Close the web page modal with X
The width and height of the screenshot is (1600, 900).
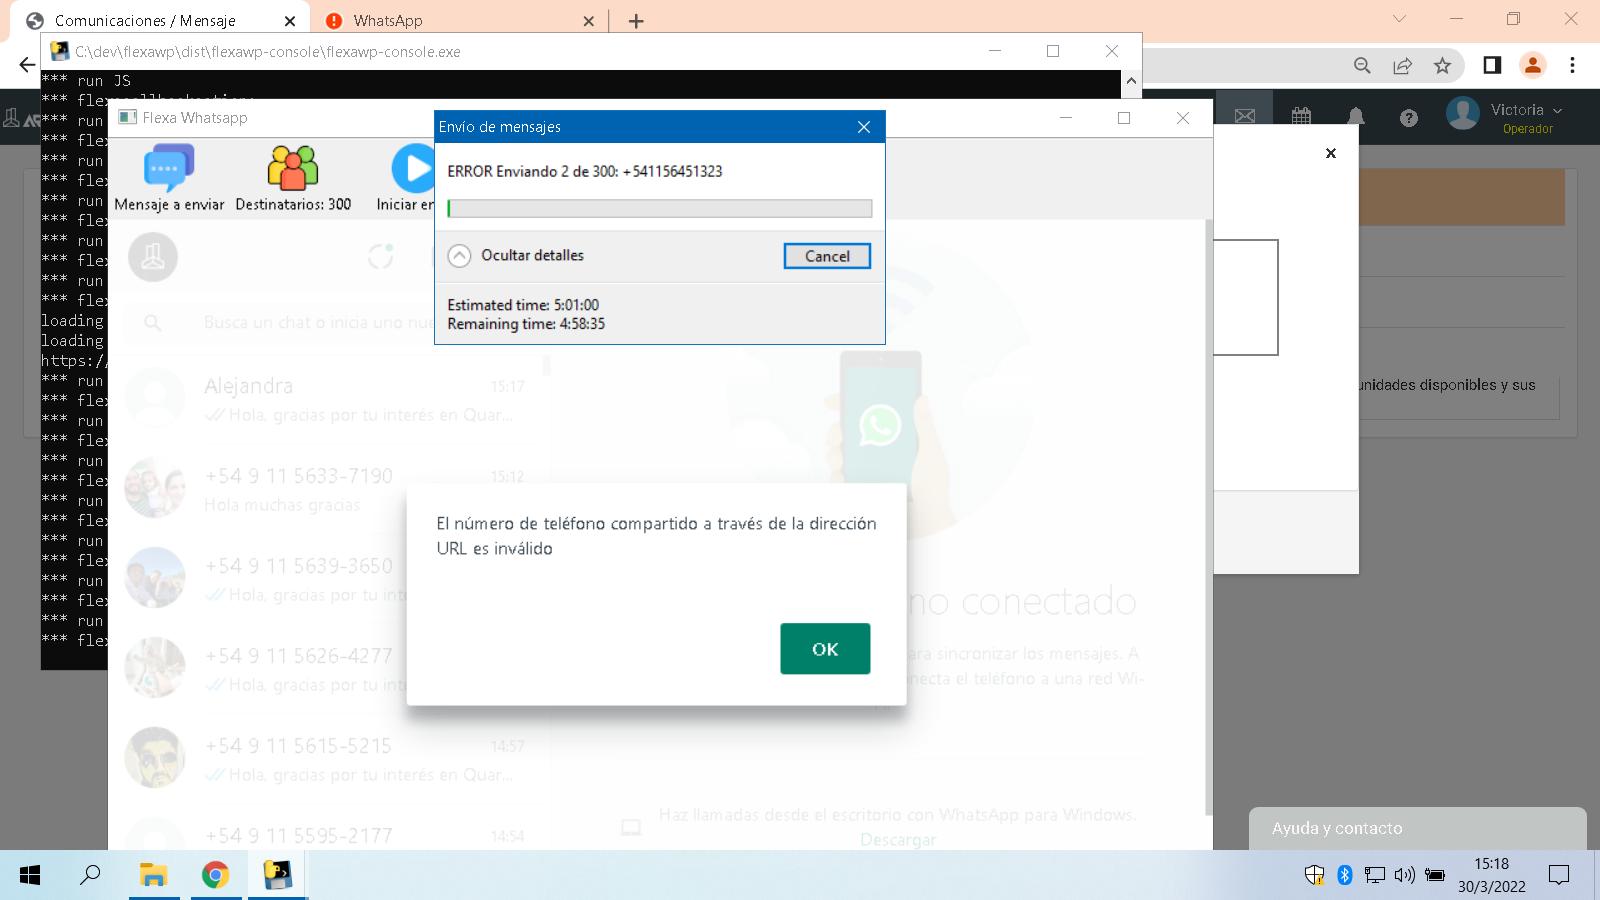click(x=1330, y=153)
